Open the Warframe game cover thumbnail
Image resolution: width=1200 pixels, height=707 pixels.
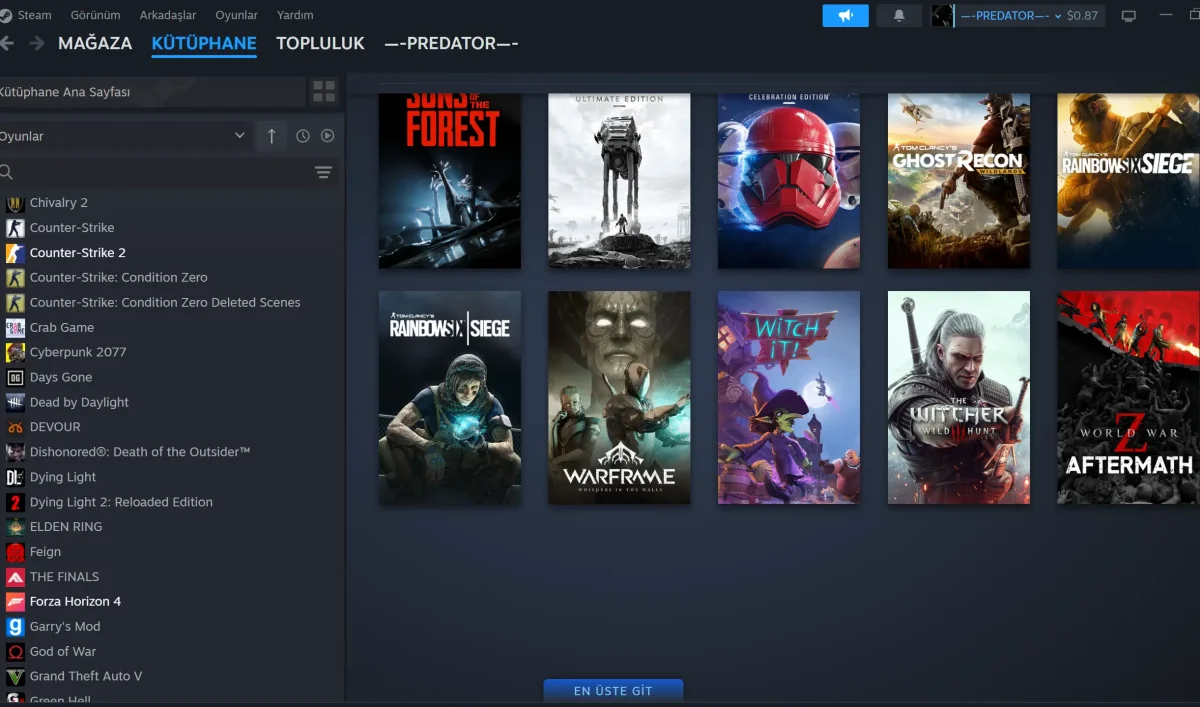(x=619, y=397)
